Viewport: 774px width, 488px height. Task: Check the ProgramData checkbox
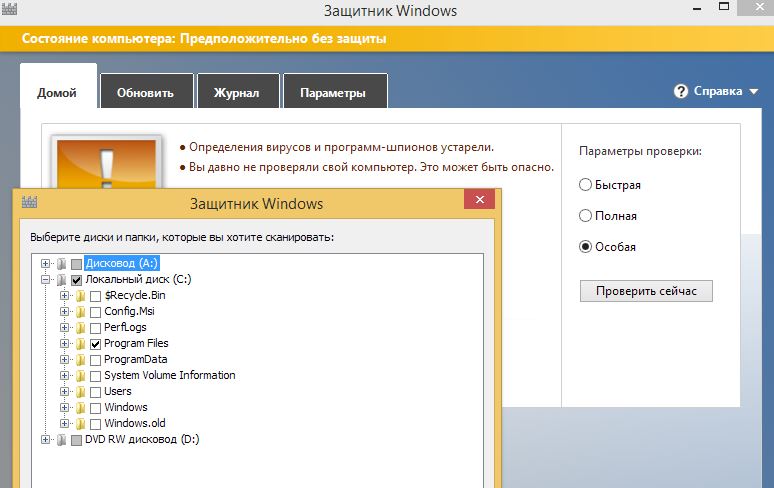tap(96, 360)
